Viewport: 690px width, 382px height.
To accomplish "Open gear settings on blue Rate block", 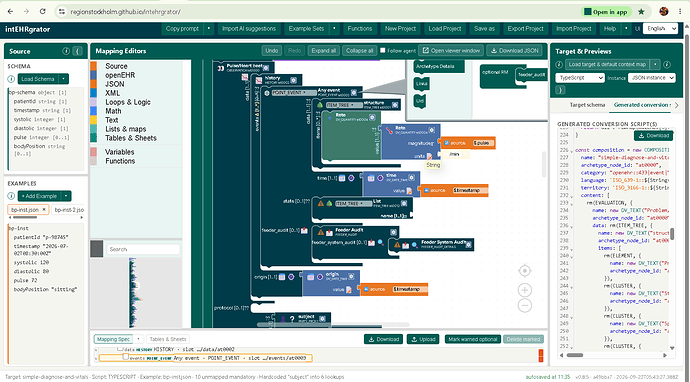I will [432, 130].
